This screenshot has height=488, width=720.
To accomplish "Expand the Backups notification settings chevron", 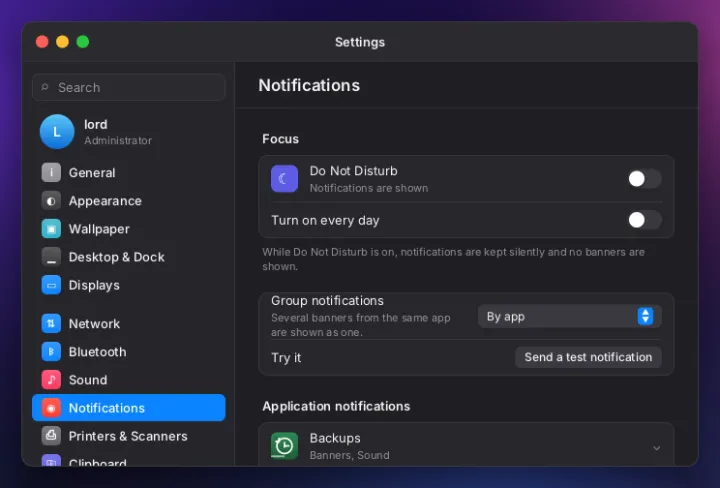I will 657,448.
